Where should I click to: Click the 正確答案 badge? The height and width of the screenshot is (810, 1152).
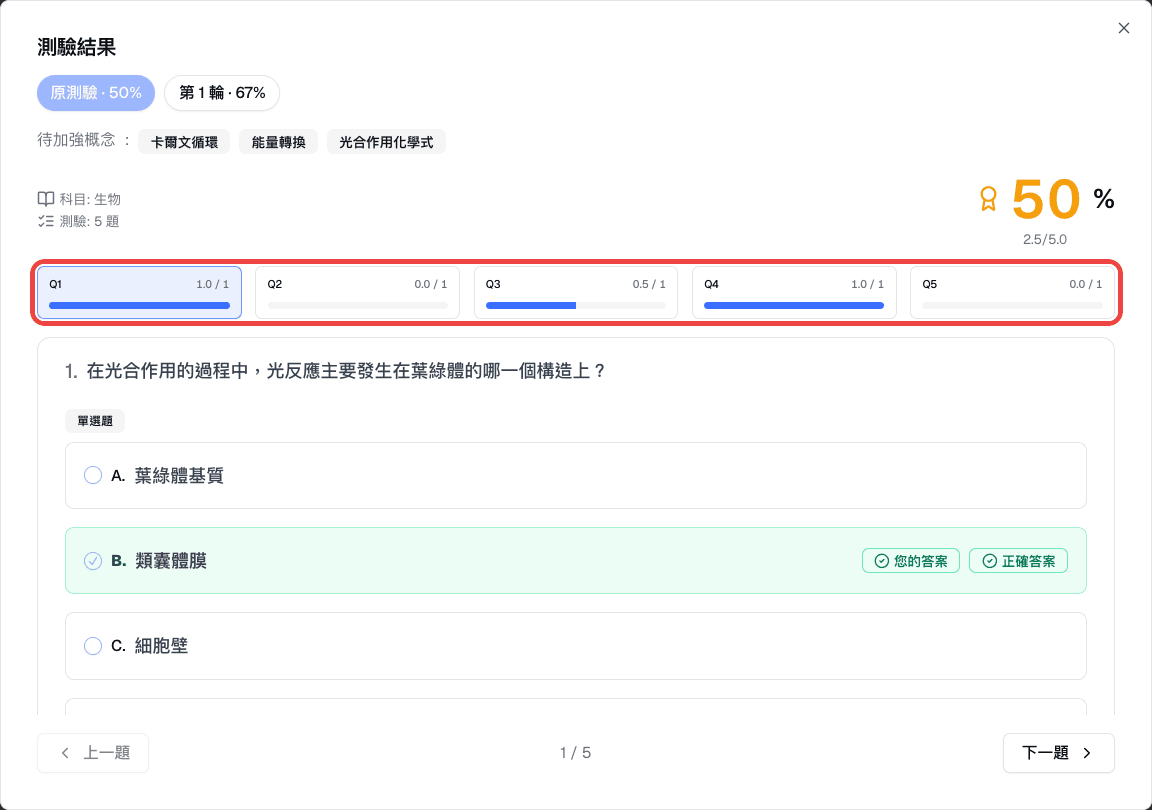[1018, 561]
